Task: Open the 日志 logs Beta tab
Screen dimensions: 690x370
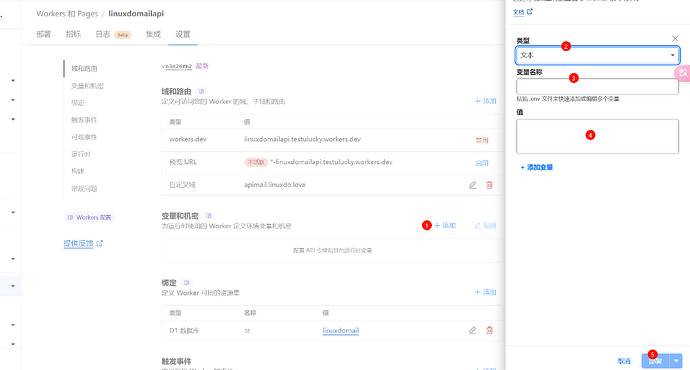Action: point(113,34)
